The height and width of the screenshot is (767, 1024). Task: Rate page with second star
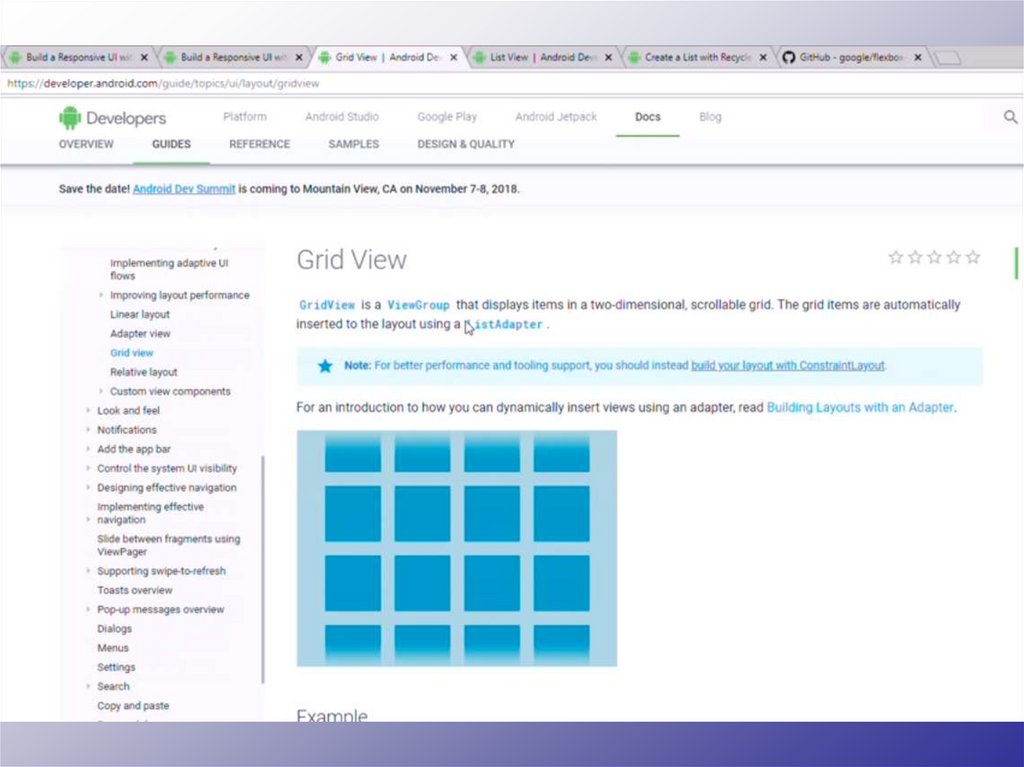(x=915, y=257)
